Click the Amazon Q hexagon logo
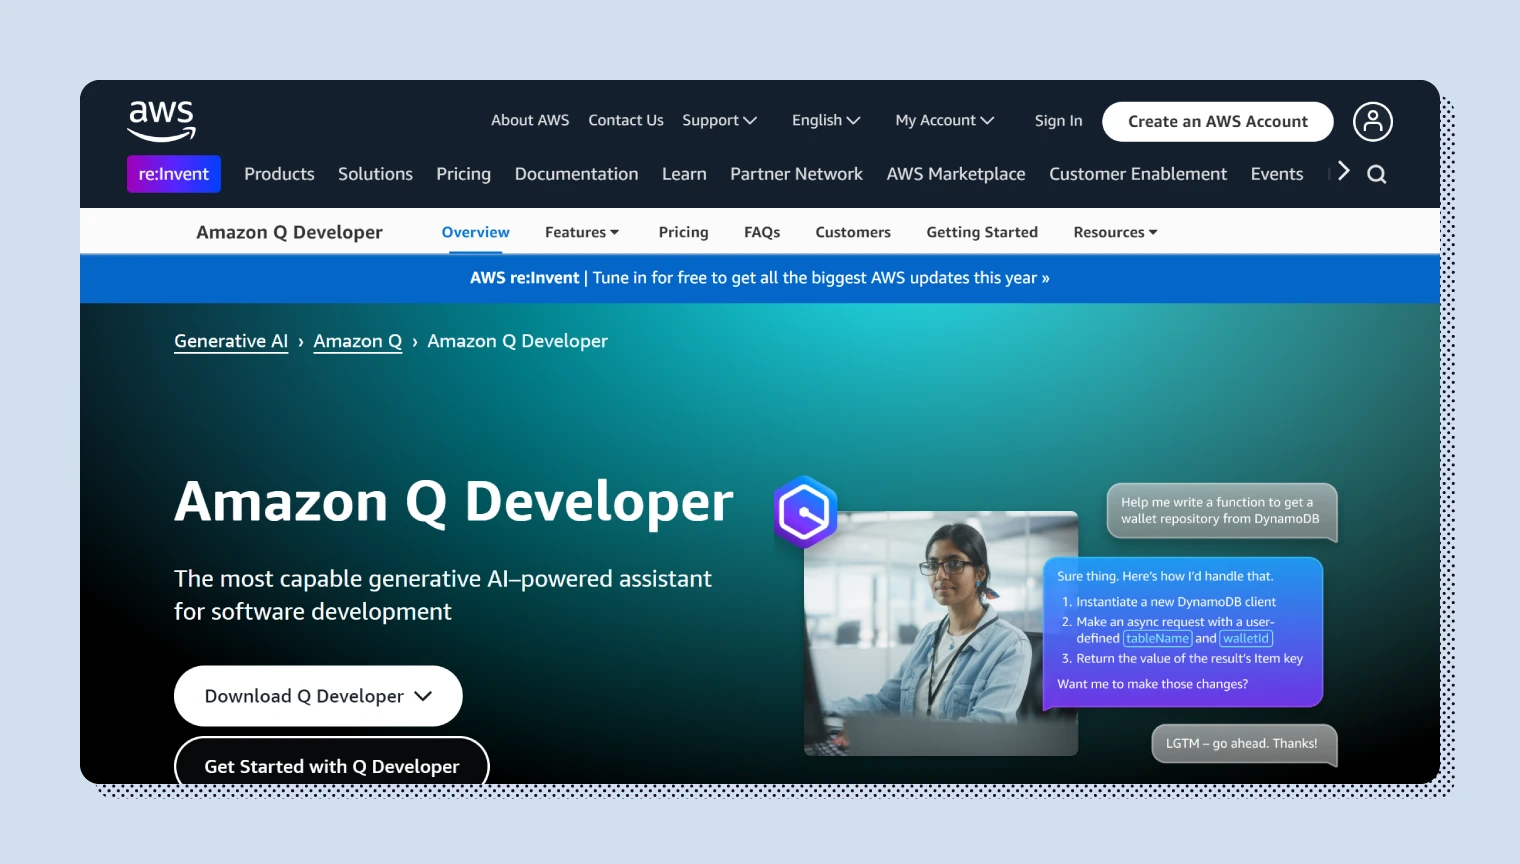This screenshot has height=864, width=1520. (x=806, y=512)
